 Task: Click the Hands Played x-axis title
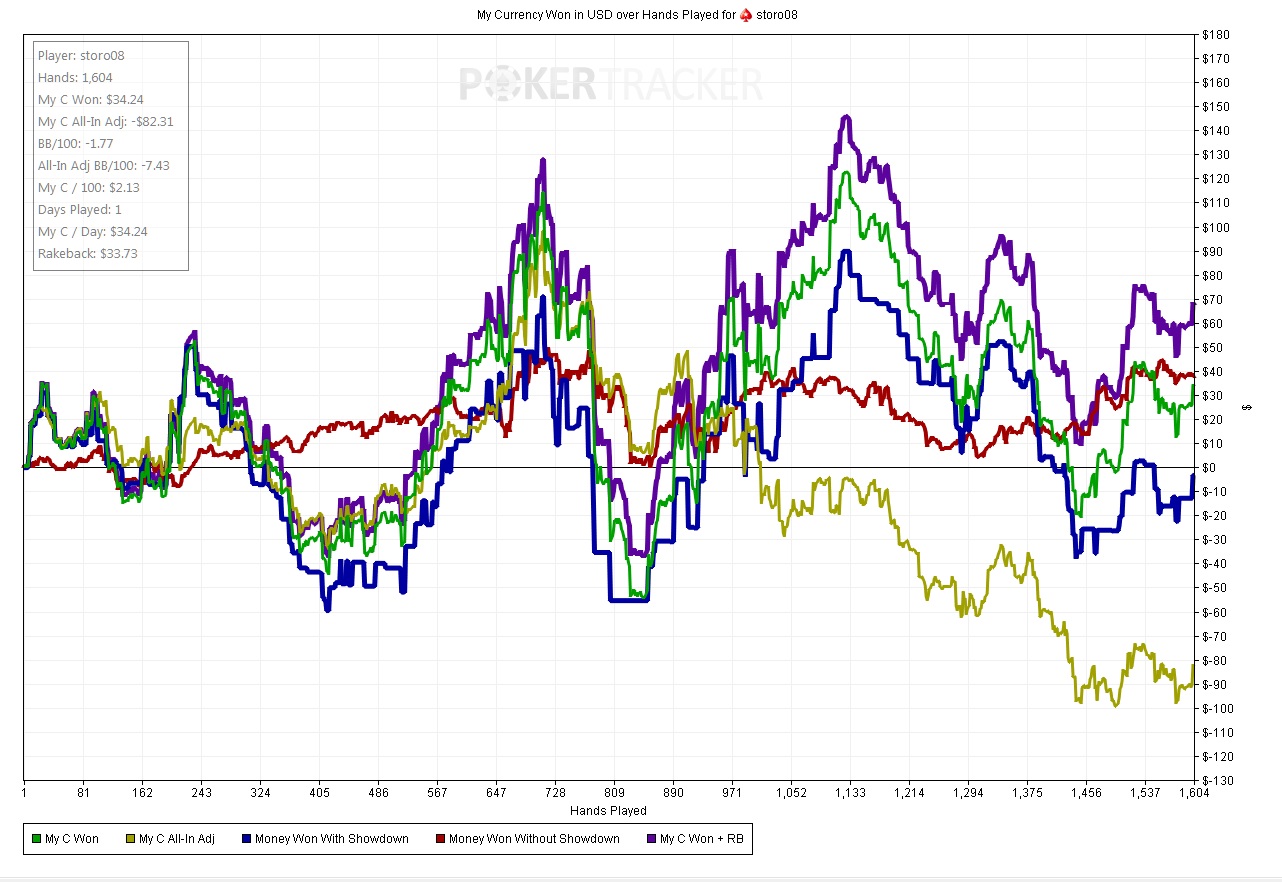coord(608,811)
